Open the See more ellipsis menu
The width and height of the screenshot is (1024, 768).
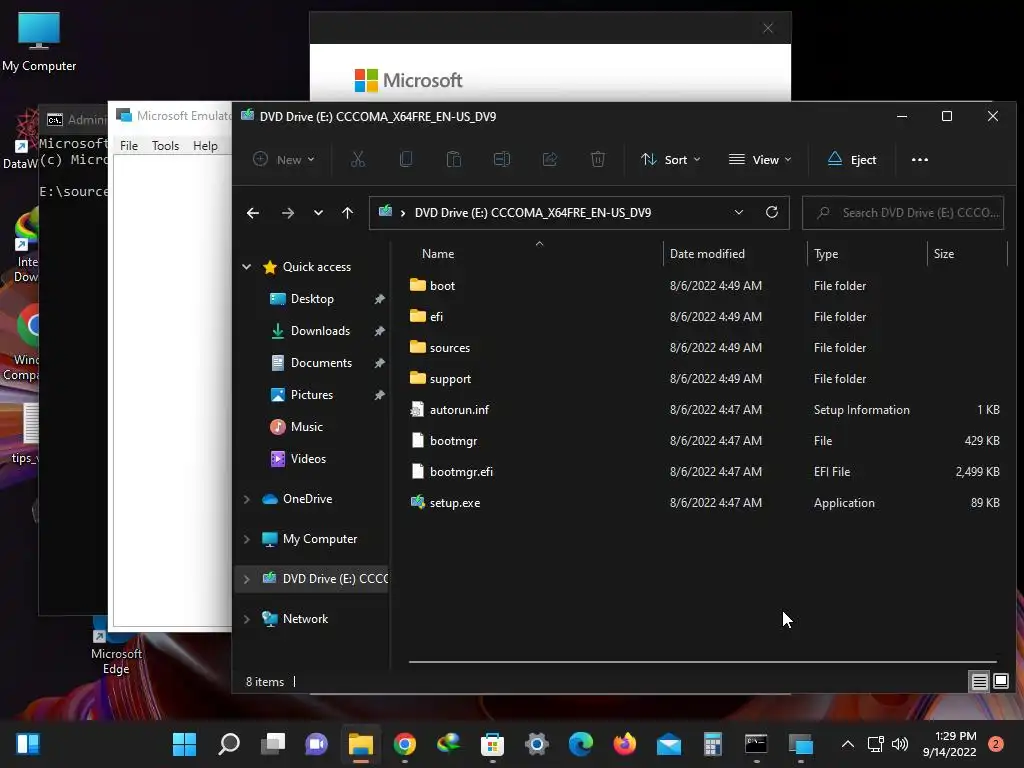pyautogui.click(x=920, y=159)
